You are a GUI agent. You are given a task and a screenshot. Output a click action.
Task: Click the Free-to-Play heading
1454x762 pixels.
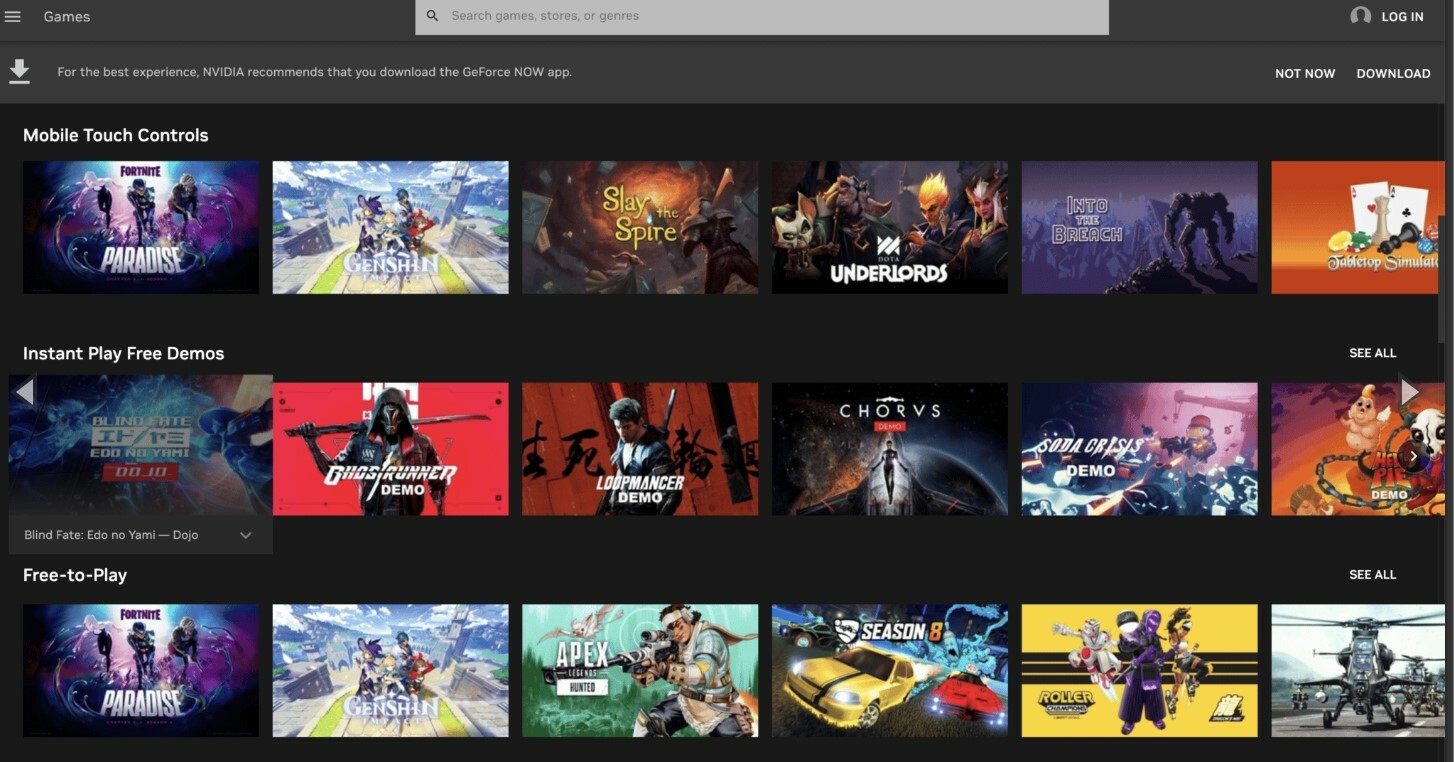coord(75,575)
